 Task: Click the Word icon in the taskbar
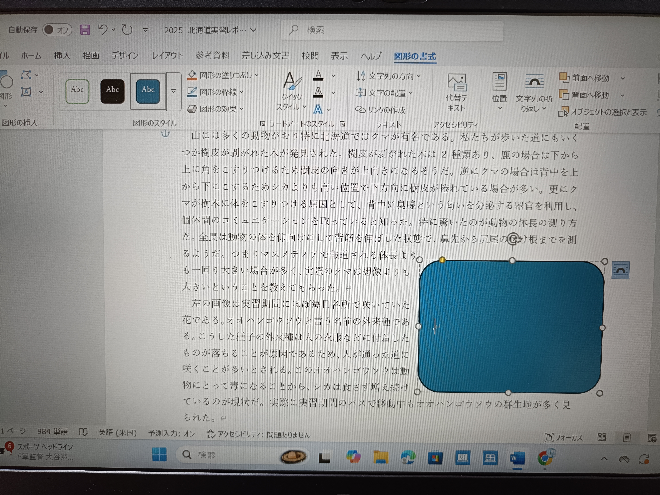pos(518,458)
